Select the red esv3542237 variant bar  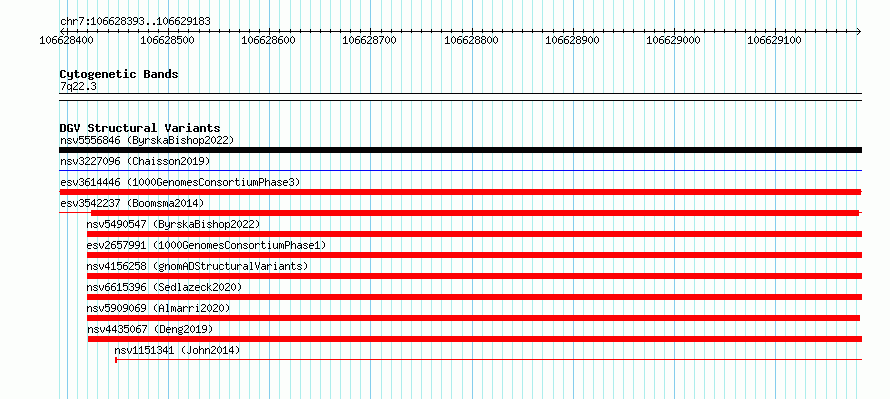point(460,213)
